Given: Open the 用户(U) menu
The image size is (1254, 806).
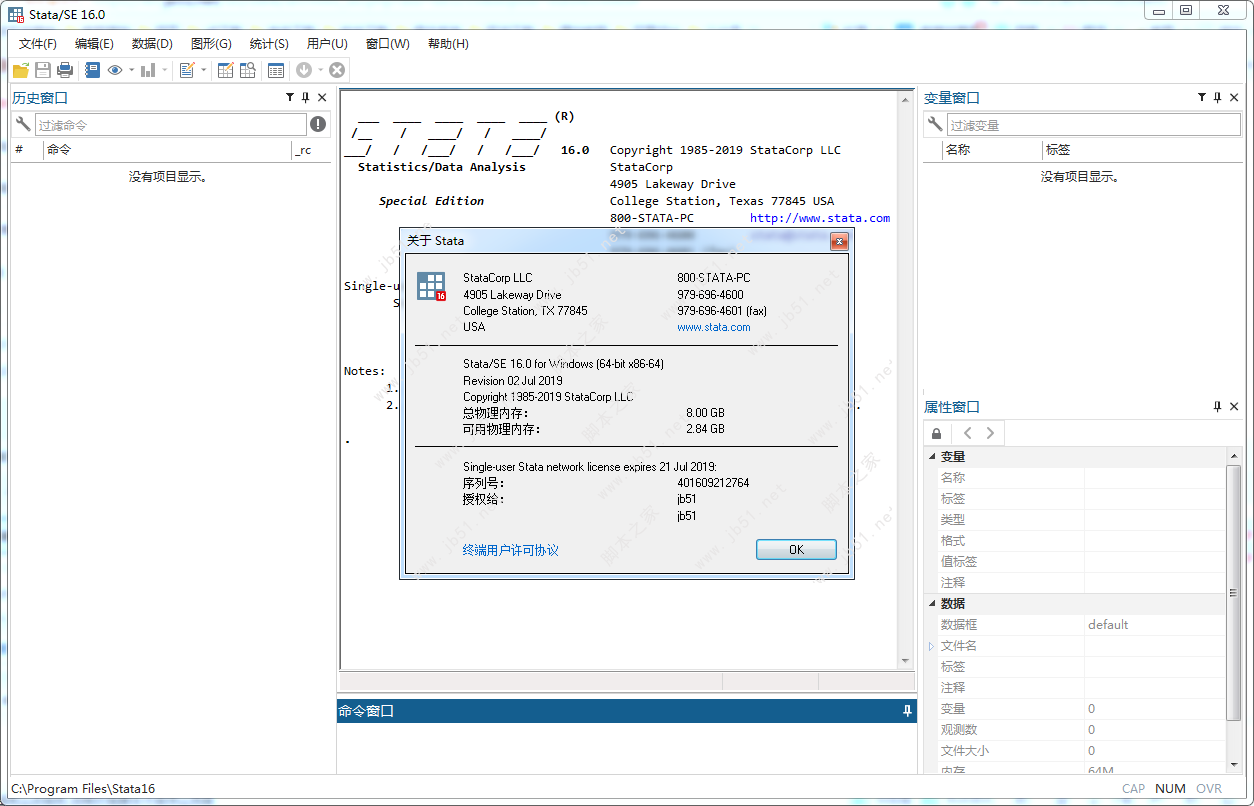Looking at the screenshot, I should click(327, 44).
